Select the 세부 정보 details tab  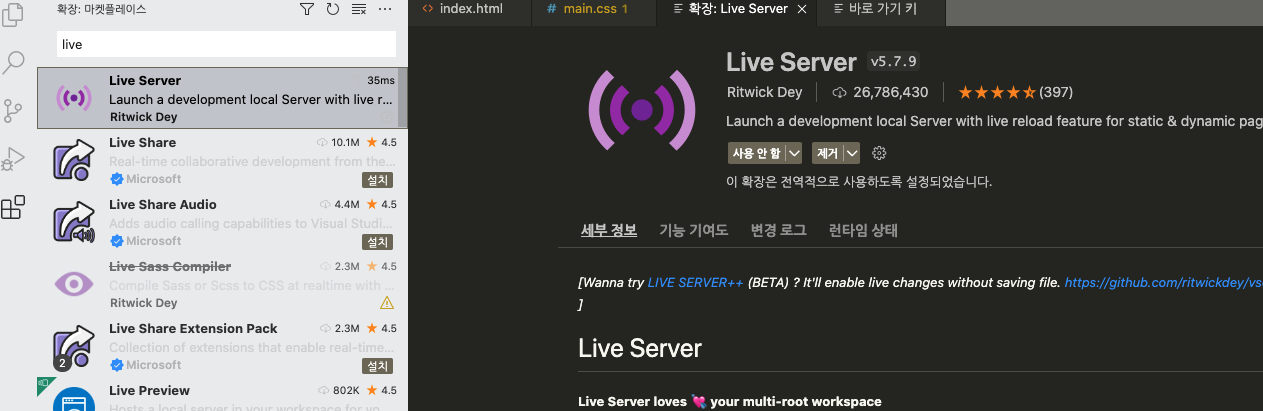[609, 230]
